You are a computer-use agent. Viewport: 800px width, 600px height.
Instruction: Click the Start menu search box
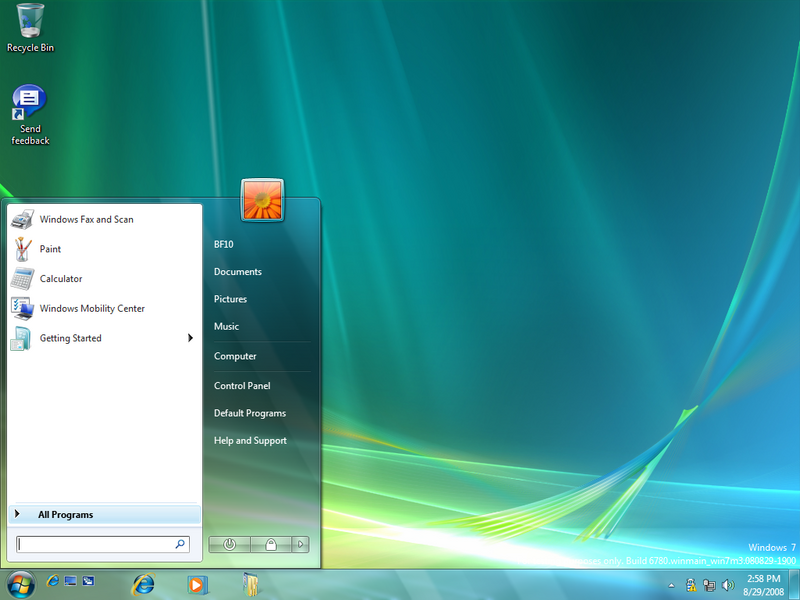point(97,544)
